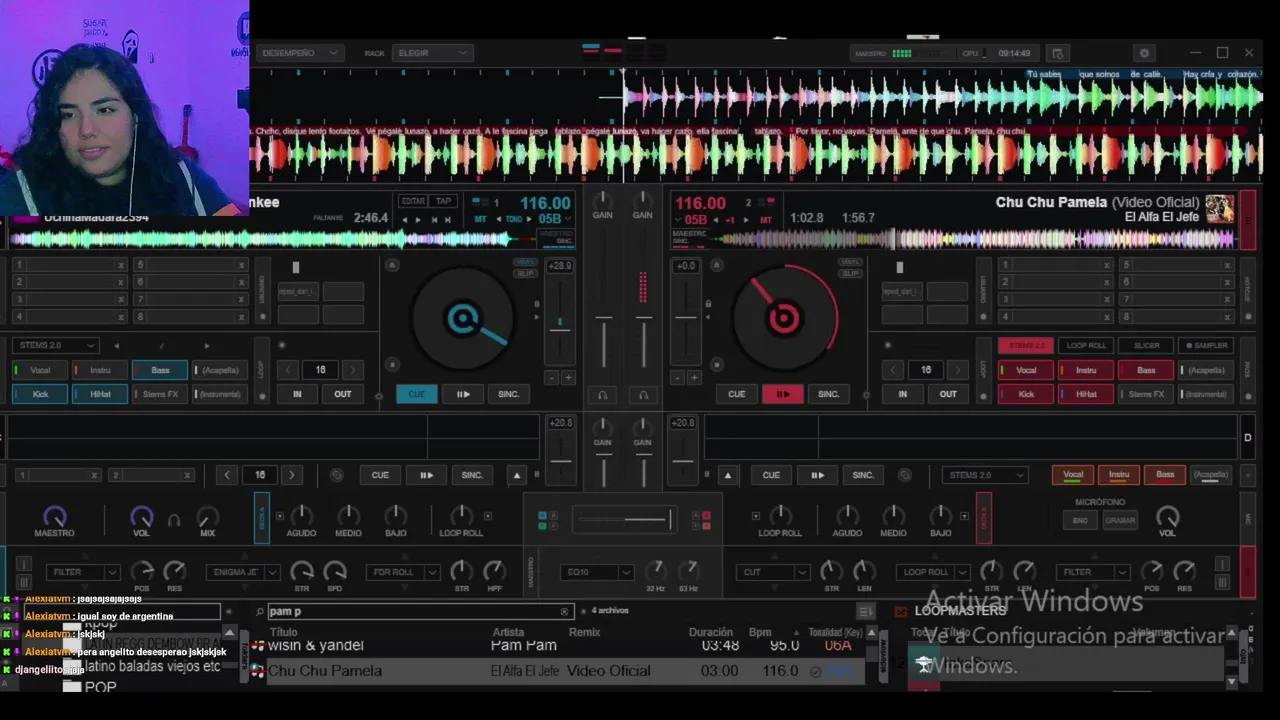Open the FDR ROLL effect dropdown
The width and height of the screenshot is (1280, 720).
(404, 572)
